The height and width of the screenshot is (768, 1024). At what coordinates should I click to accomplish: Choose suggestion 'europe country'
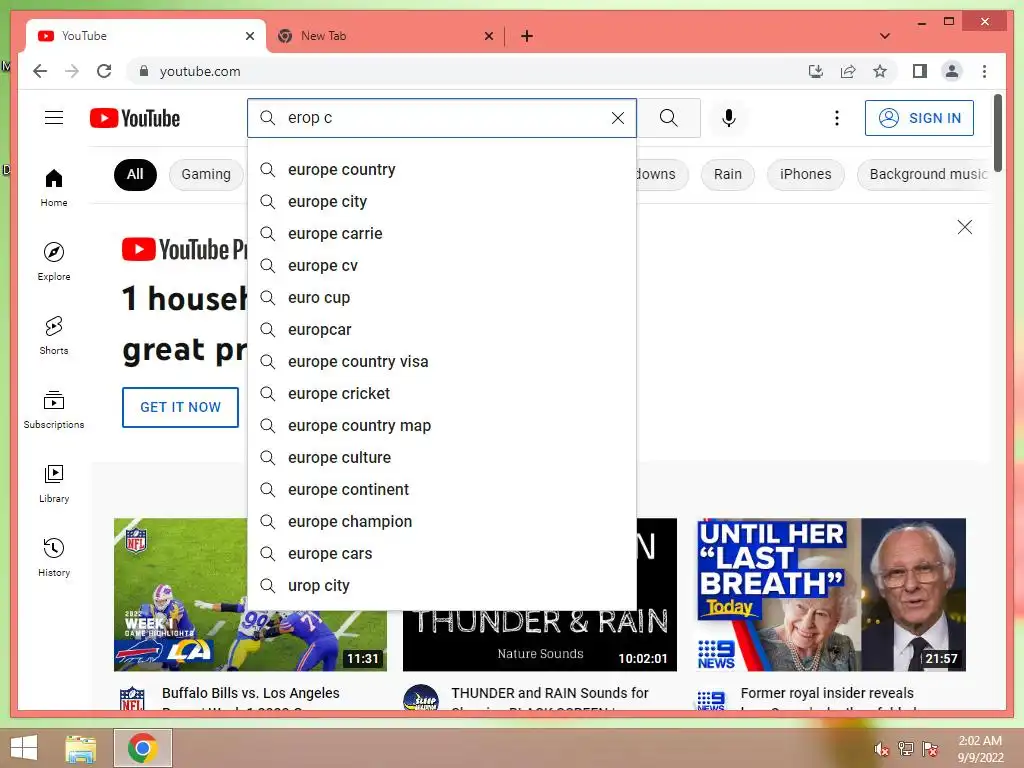442,170
